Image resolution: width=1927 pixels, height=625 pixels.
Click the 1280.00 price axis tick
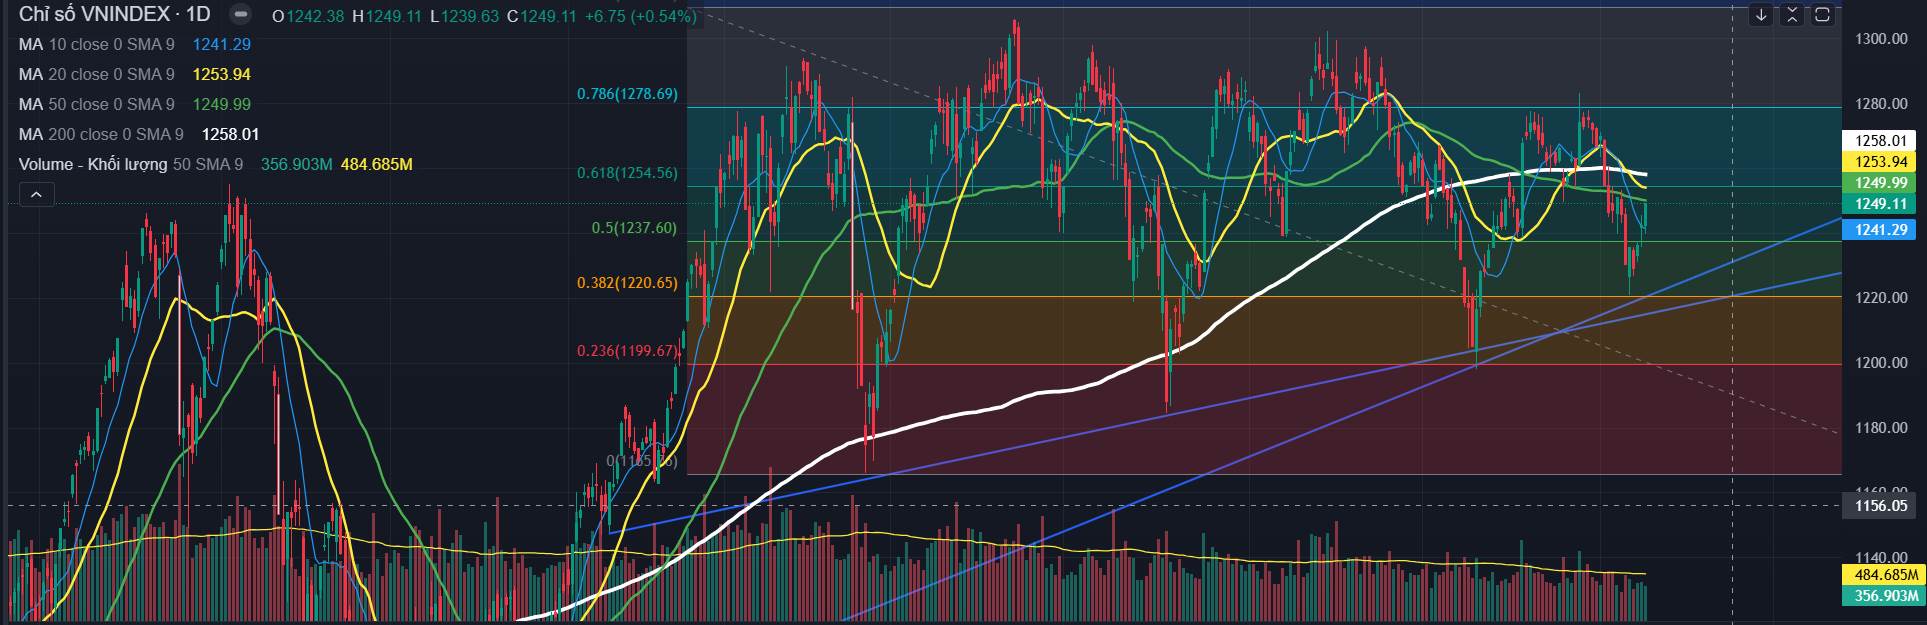[x=1882, y=104]
